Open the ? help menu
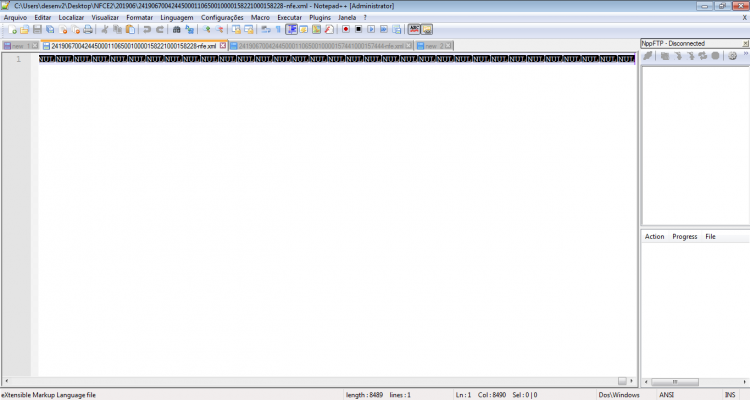Image resolution: width=750 pixels, height=400 pixels. [x=365, y=17]
